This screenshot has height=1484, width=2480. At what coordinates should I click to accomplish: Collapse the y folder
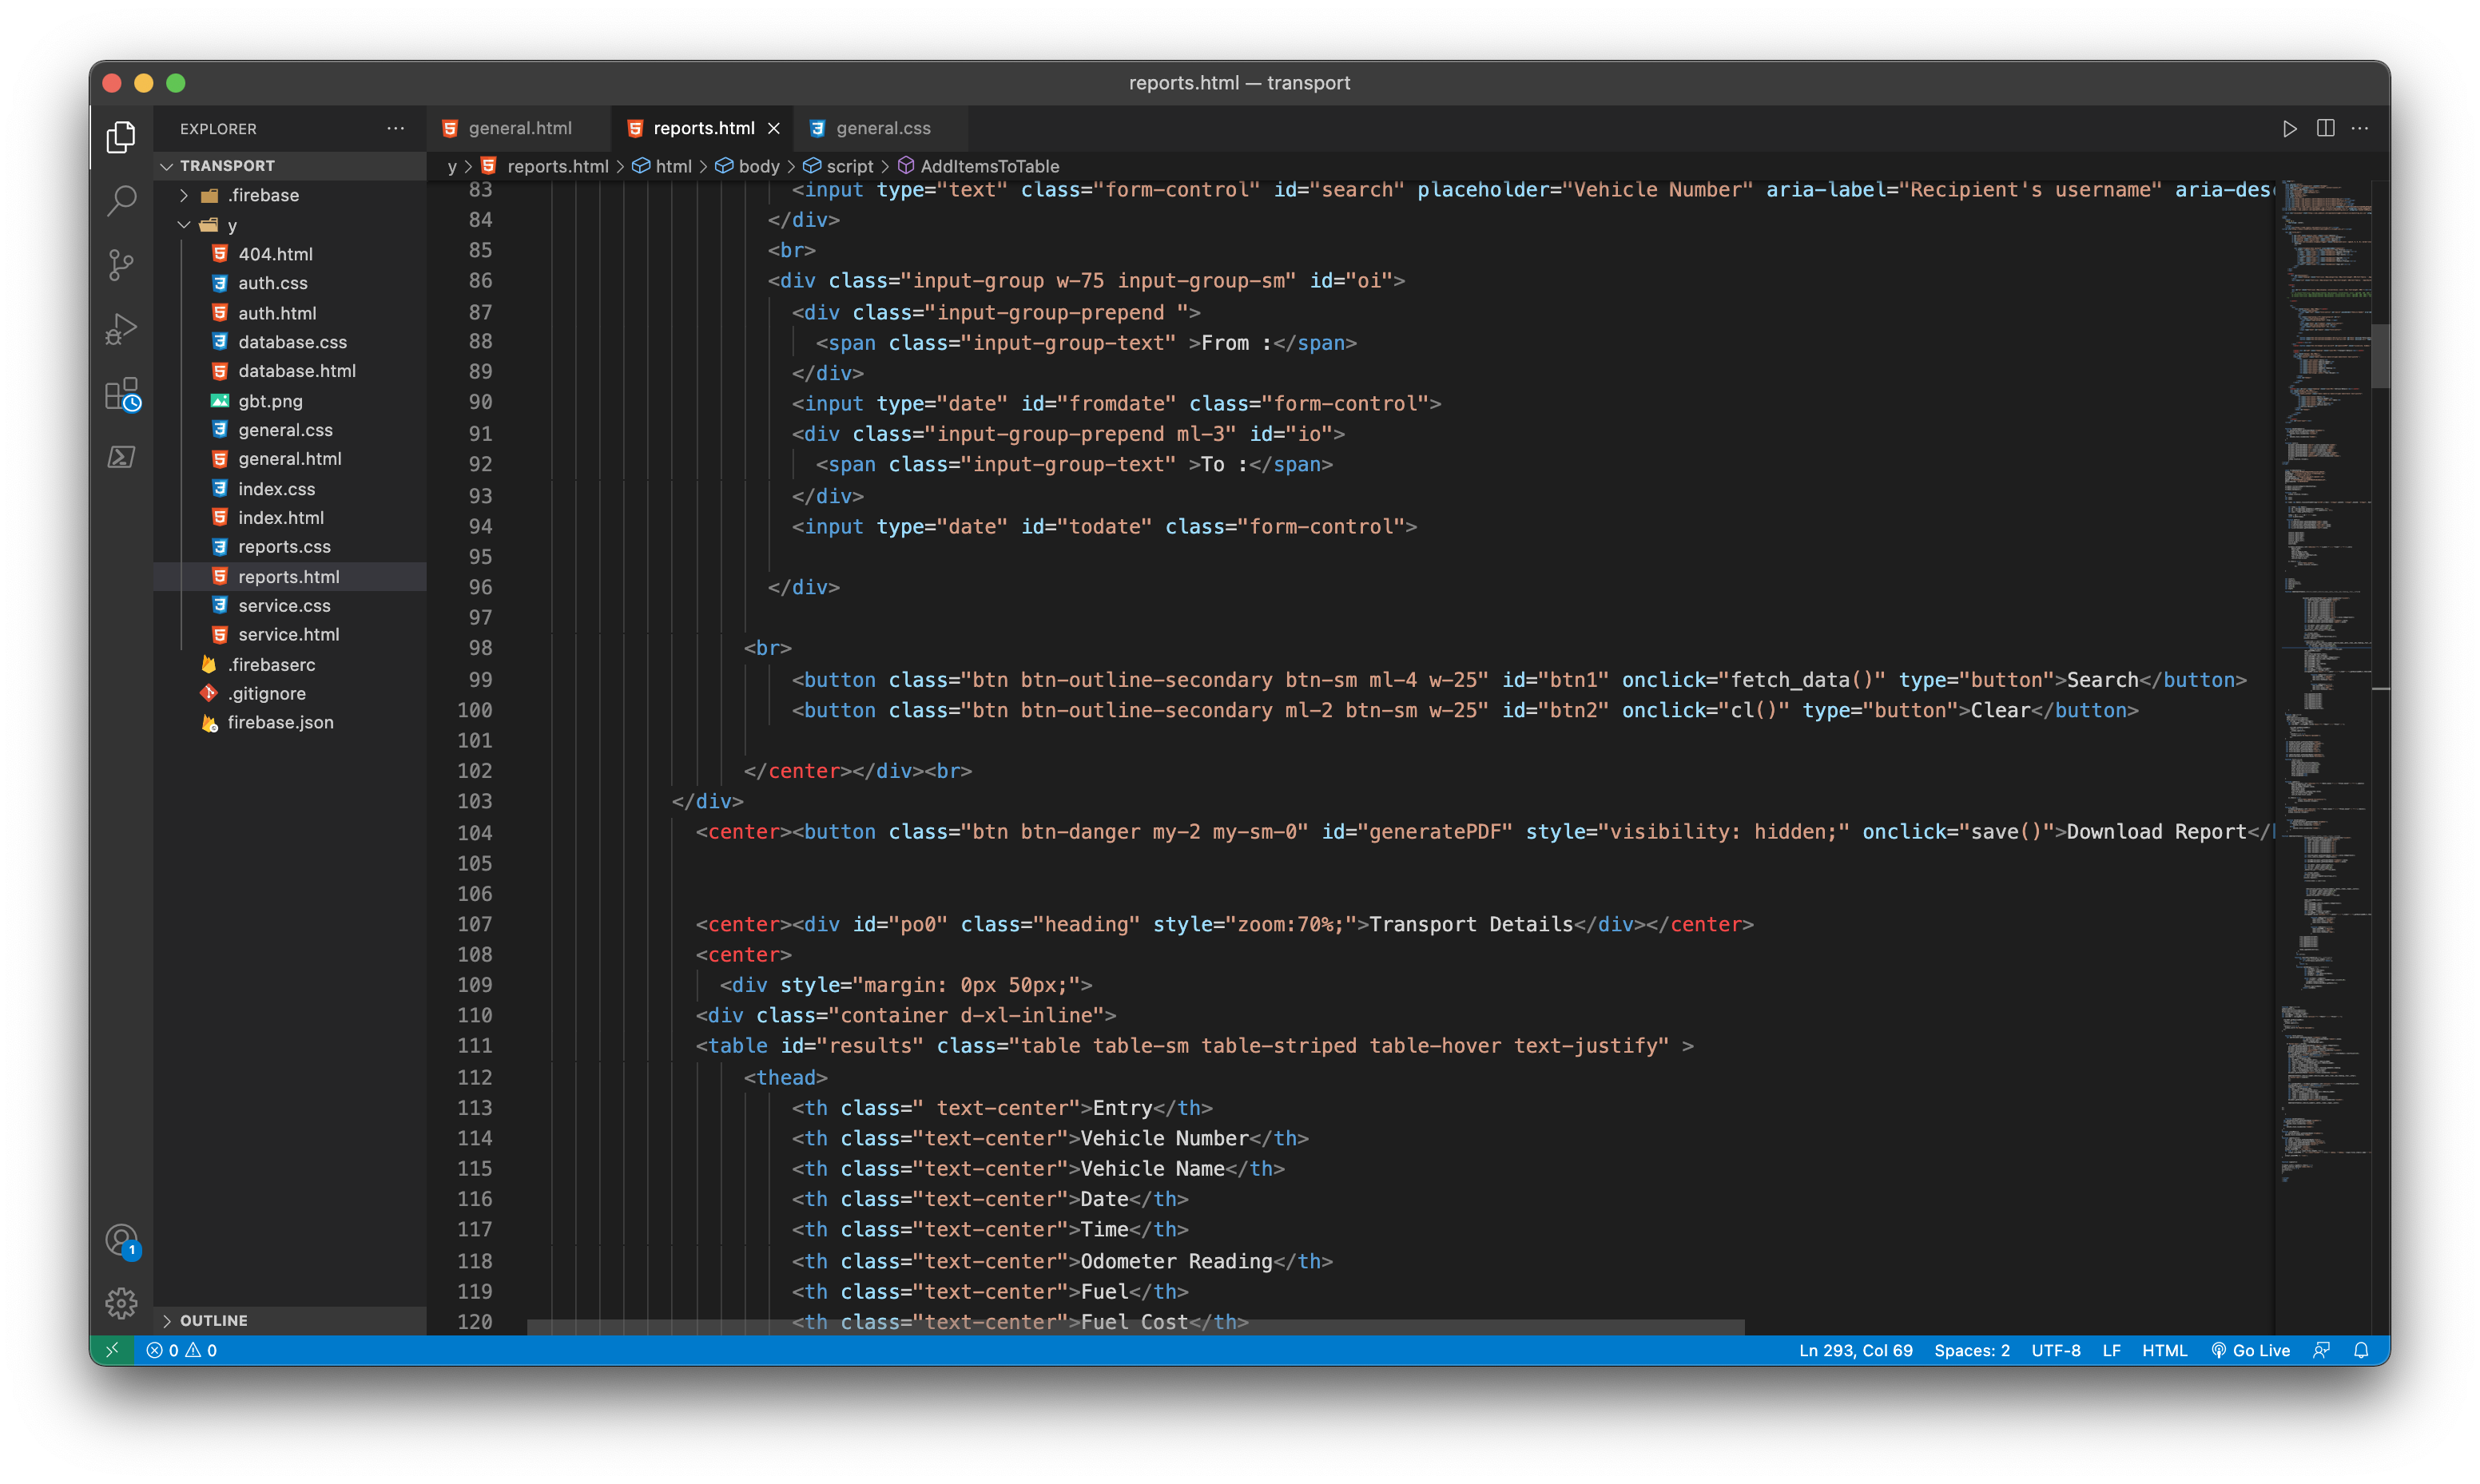[x=290, y=225]
